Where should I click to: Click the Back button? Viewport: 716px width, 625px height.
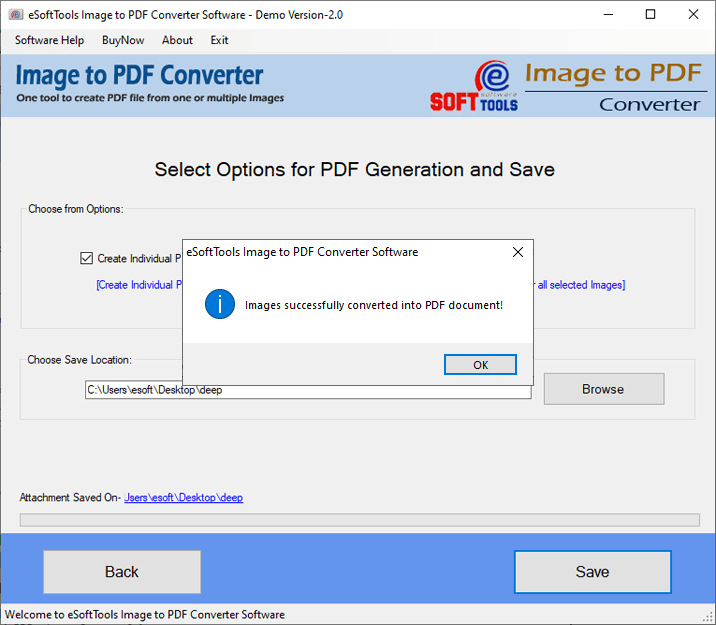click(x=122, y=572)
